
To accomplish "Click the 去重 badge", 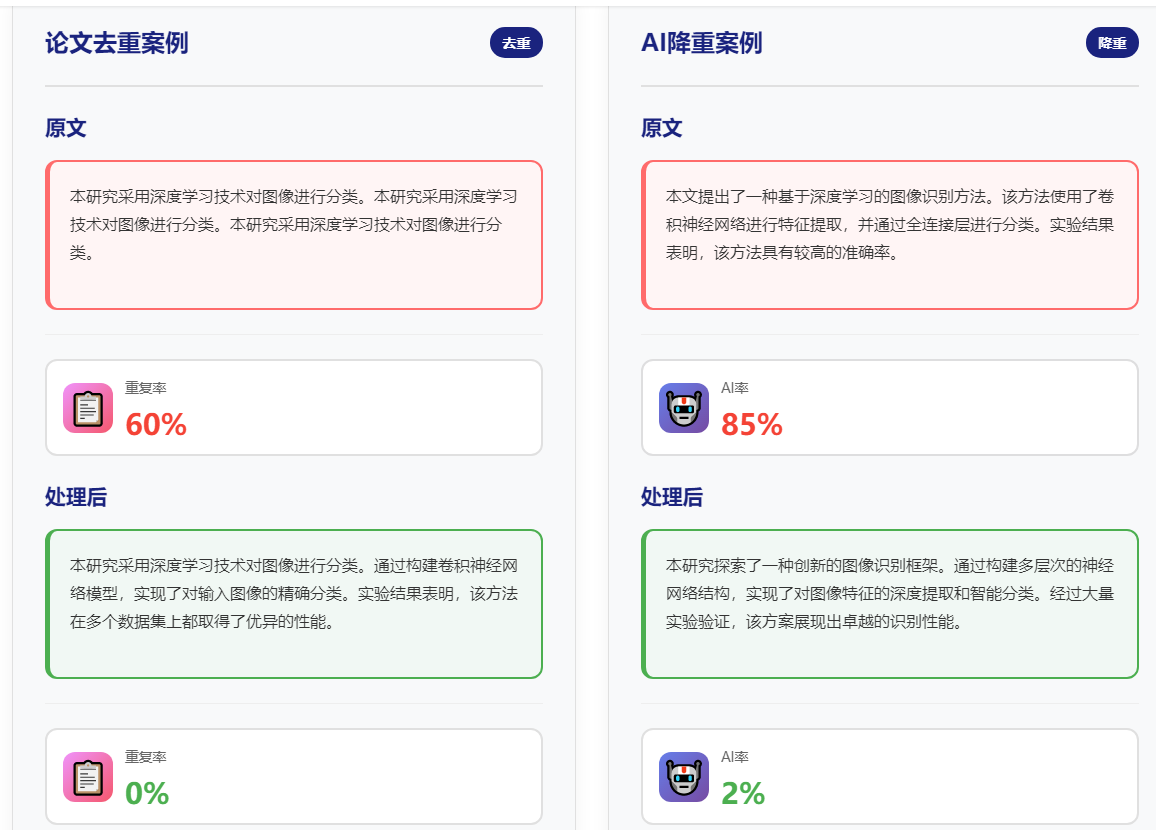I will 516,43.
